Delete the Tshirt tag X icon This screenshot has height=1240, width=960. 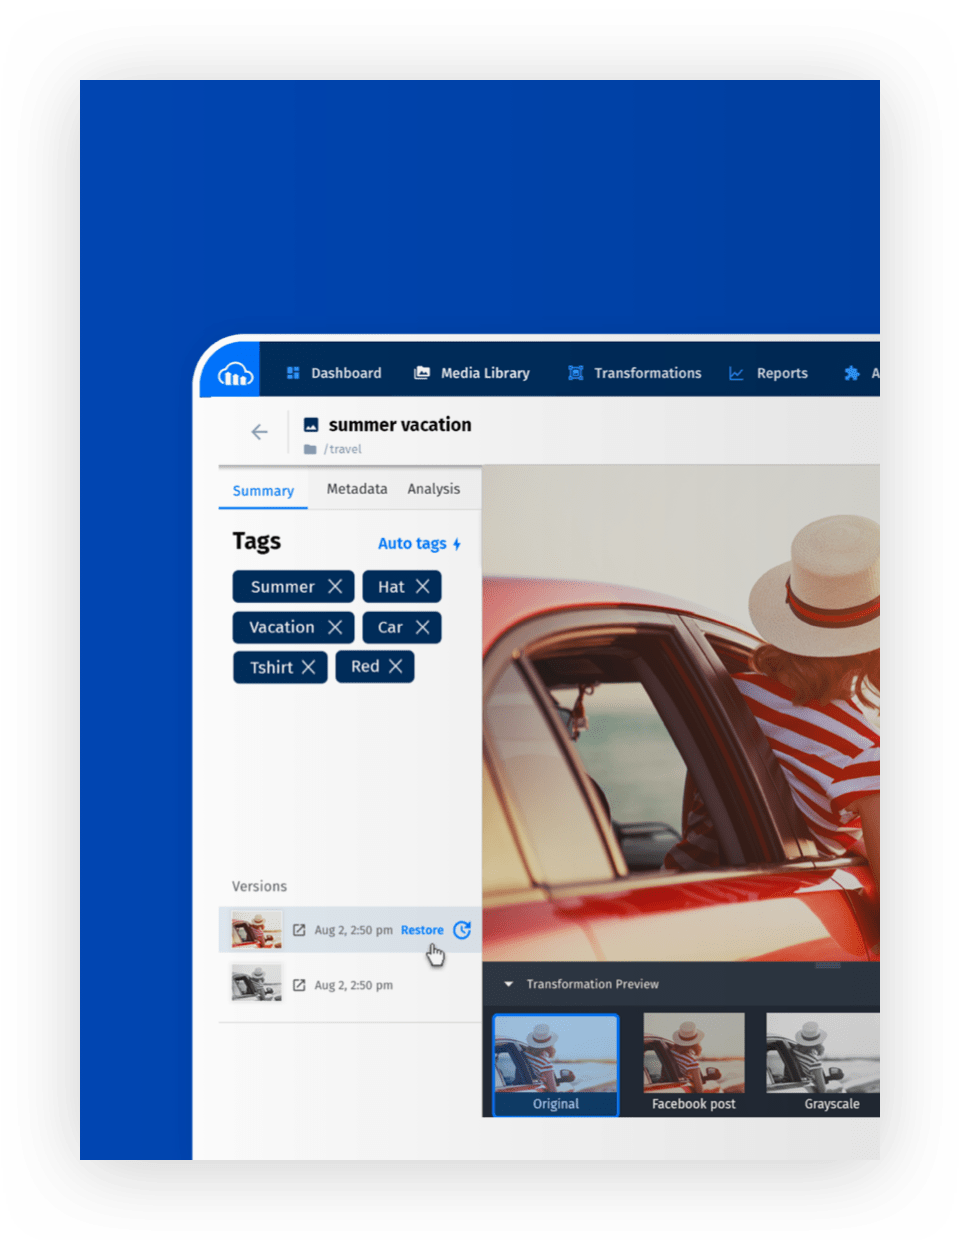coord(308,667)
